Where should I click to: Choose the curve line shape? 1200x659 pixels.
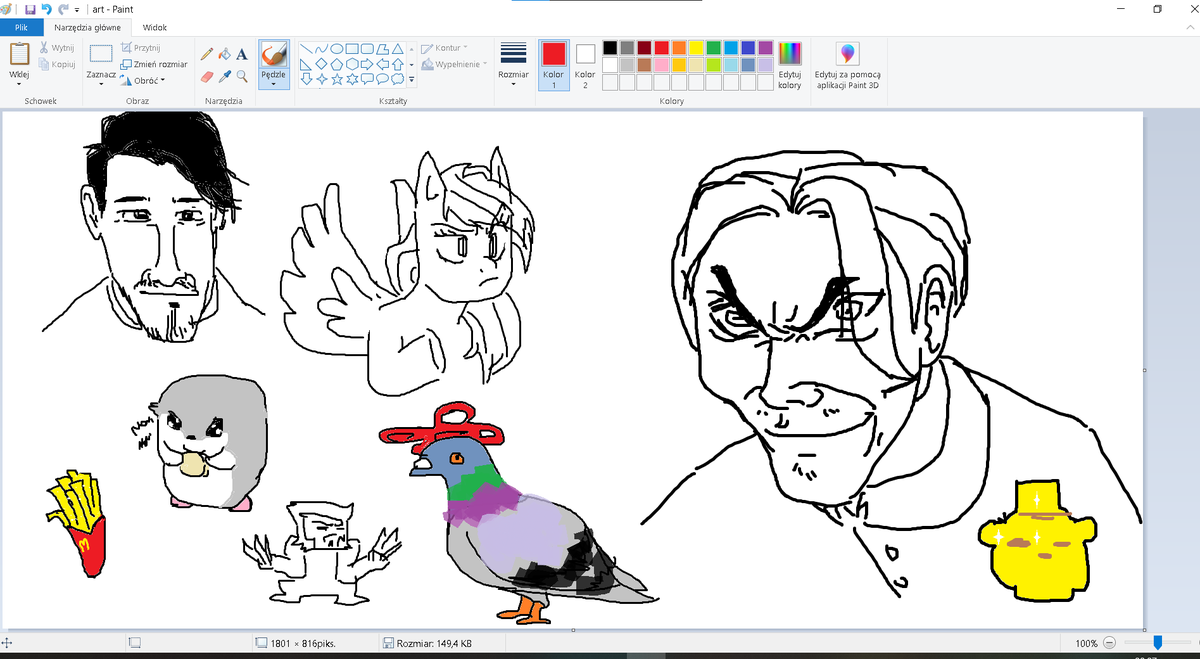click(322, 48)
